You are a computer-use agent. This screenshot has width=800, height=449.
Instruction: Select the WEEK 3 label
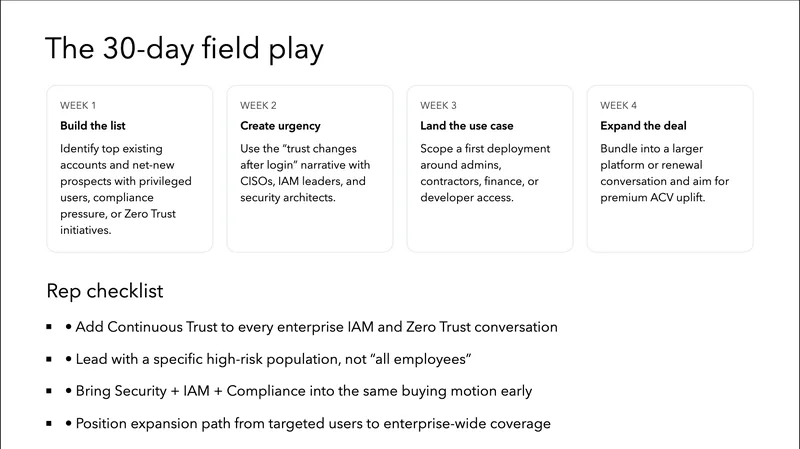440,105
